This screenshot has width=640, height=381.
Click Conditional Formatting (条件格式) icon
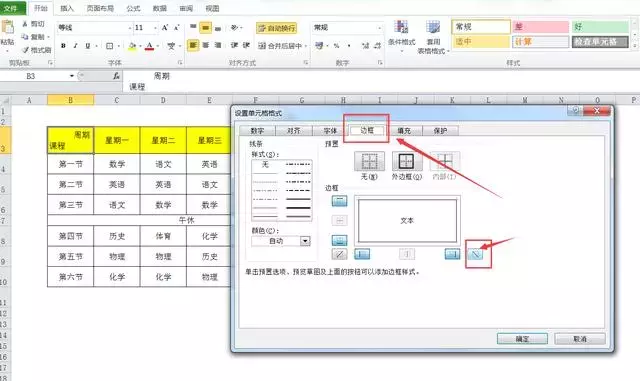point(402,27)
